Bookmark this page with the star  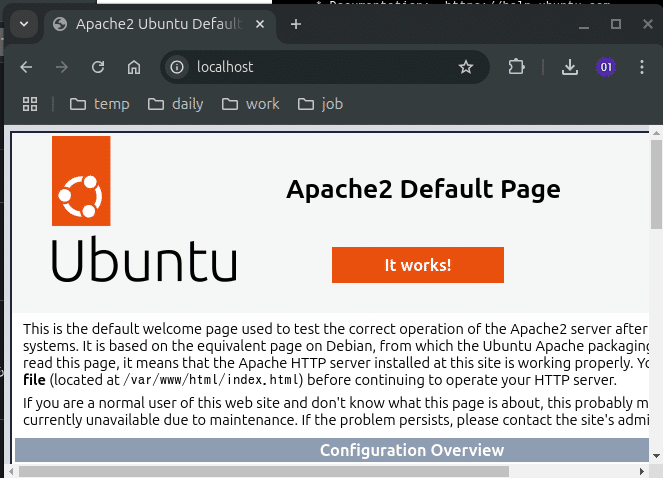[466, 67]
